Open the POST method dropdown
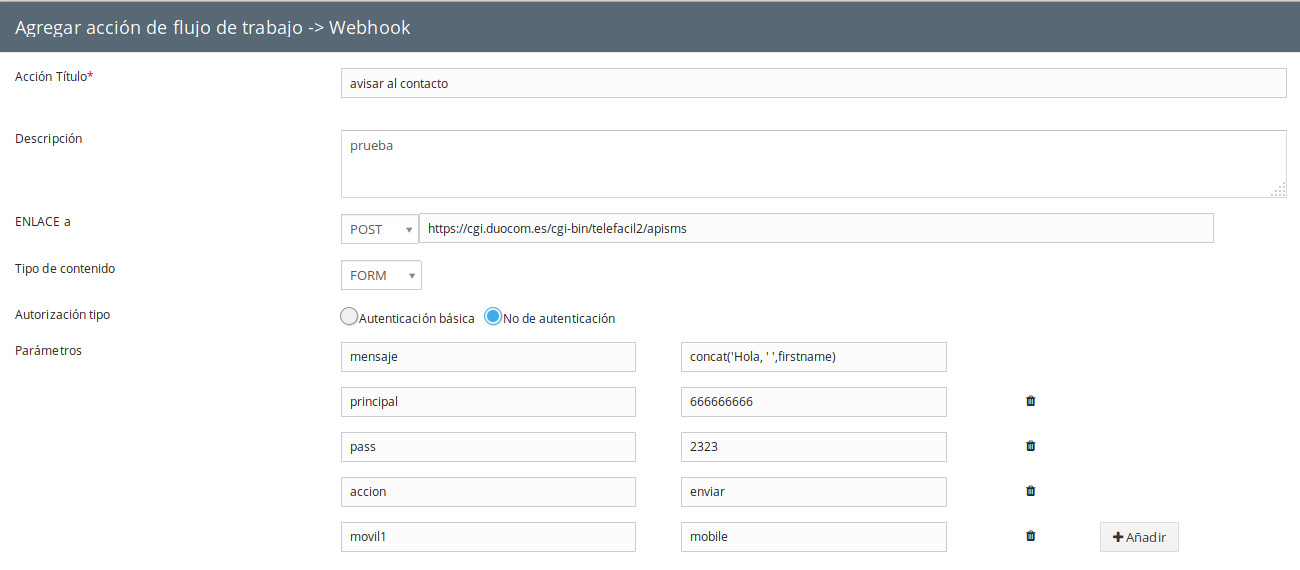The height and width of the screenshot is (570, 1300). pos(379,229)
